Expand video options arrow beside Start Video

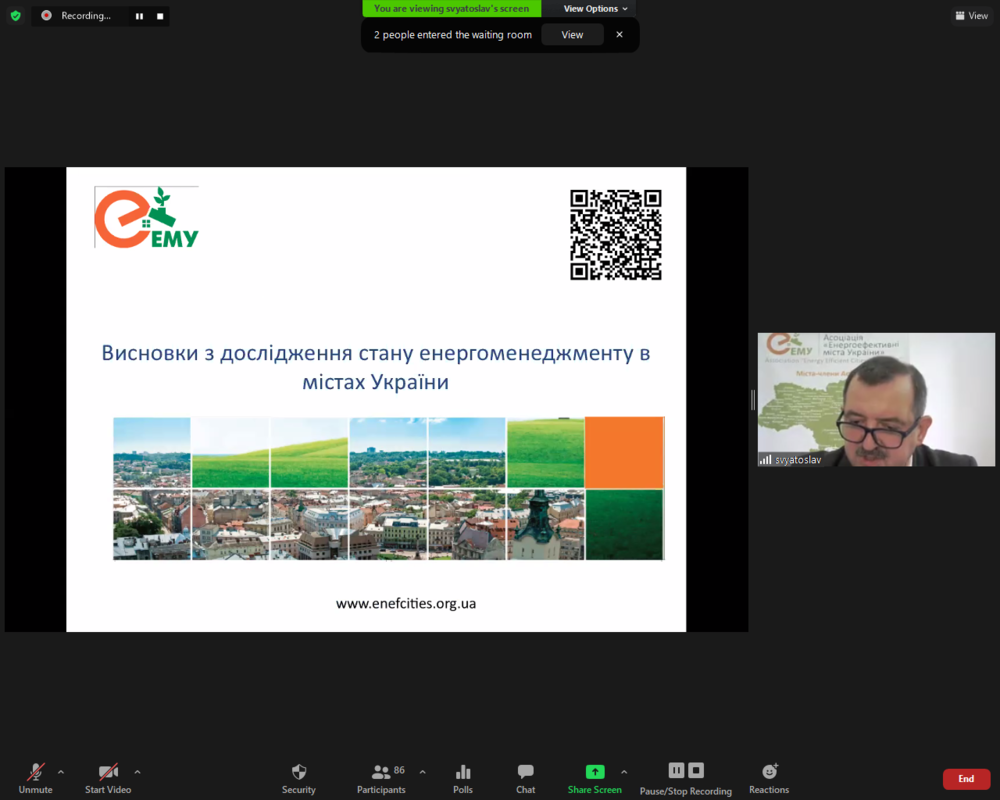(137, 772)
